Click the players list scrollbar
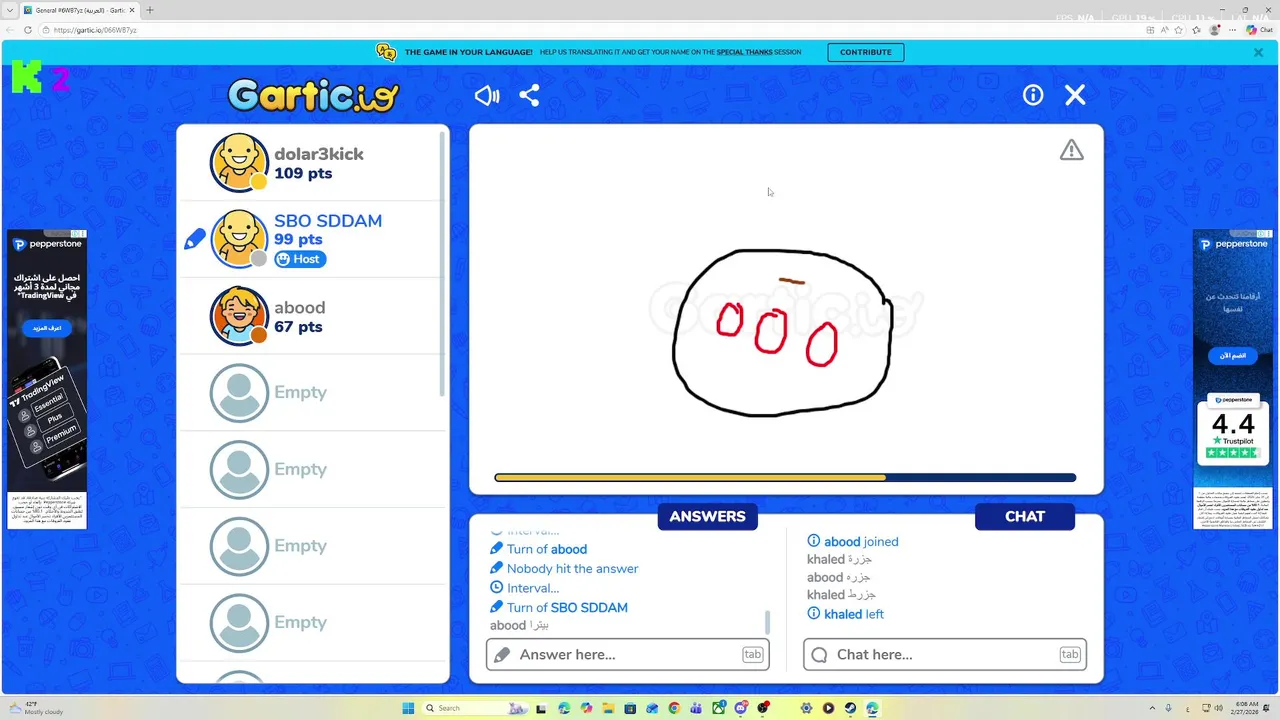Screen dimensions: 1280x720 pyautogui.click(x=441, y=265)
